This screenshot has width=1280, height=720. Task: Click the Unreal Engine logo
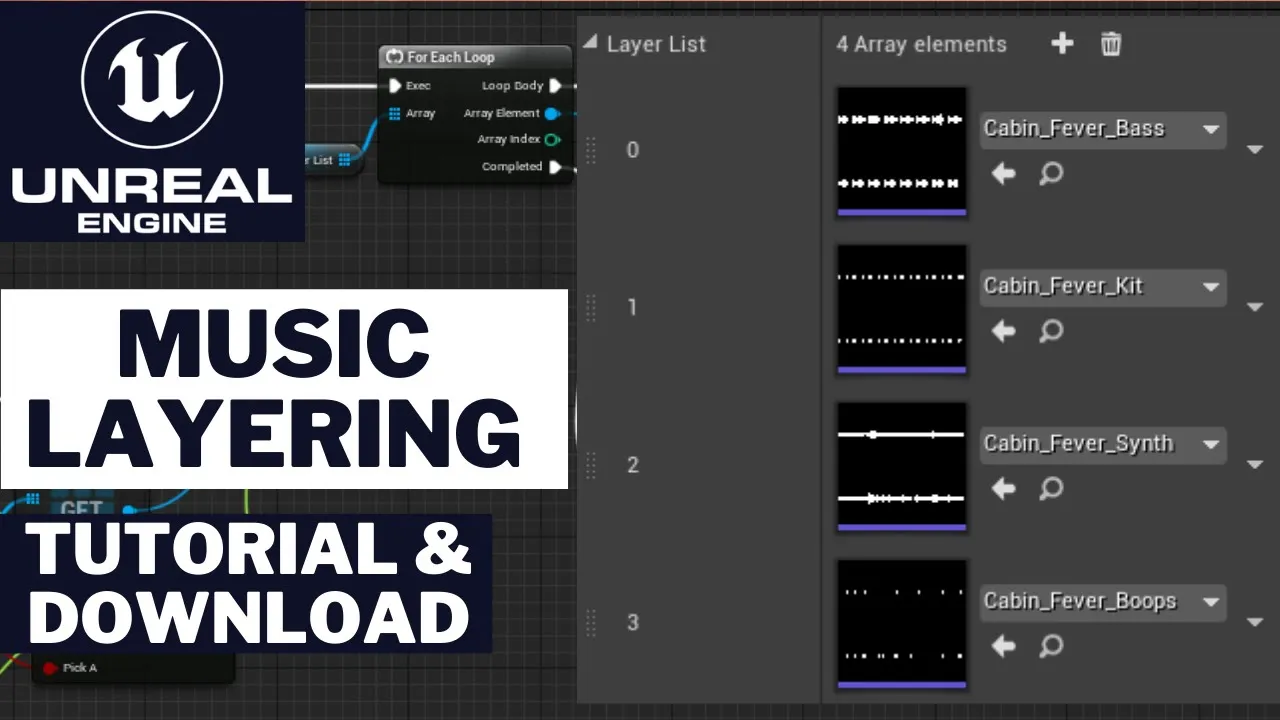click(152, 120)
